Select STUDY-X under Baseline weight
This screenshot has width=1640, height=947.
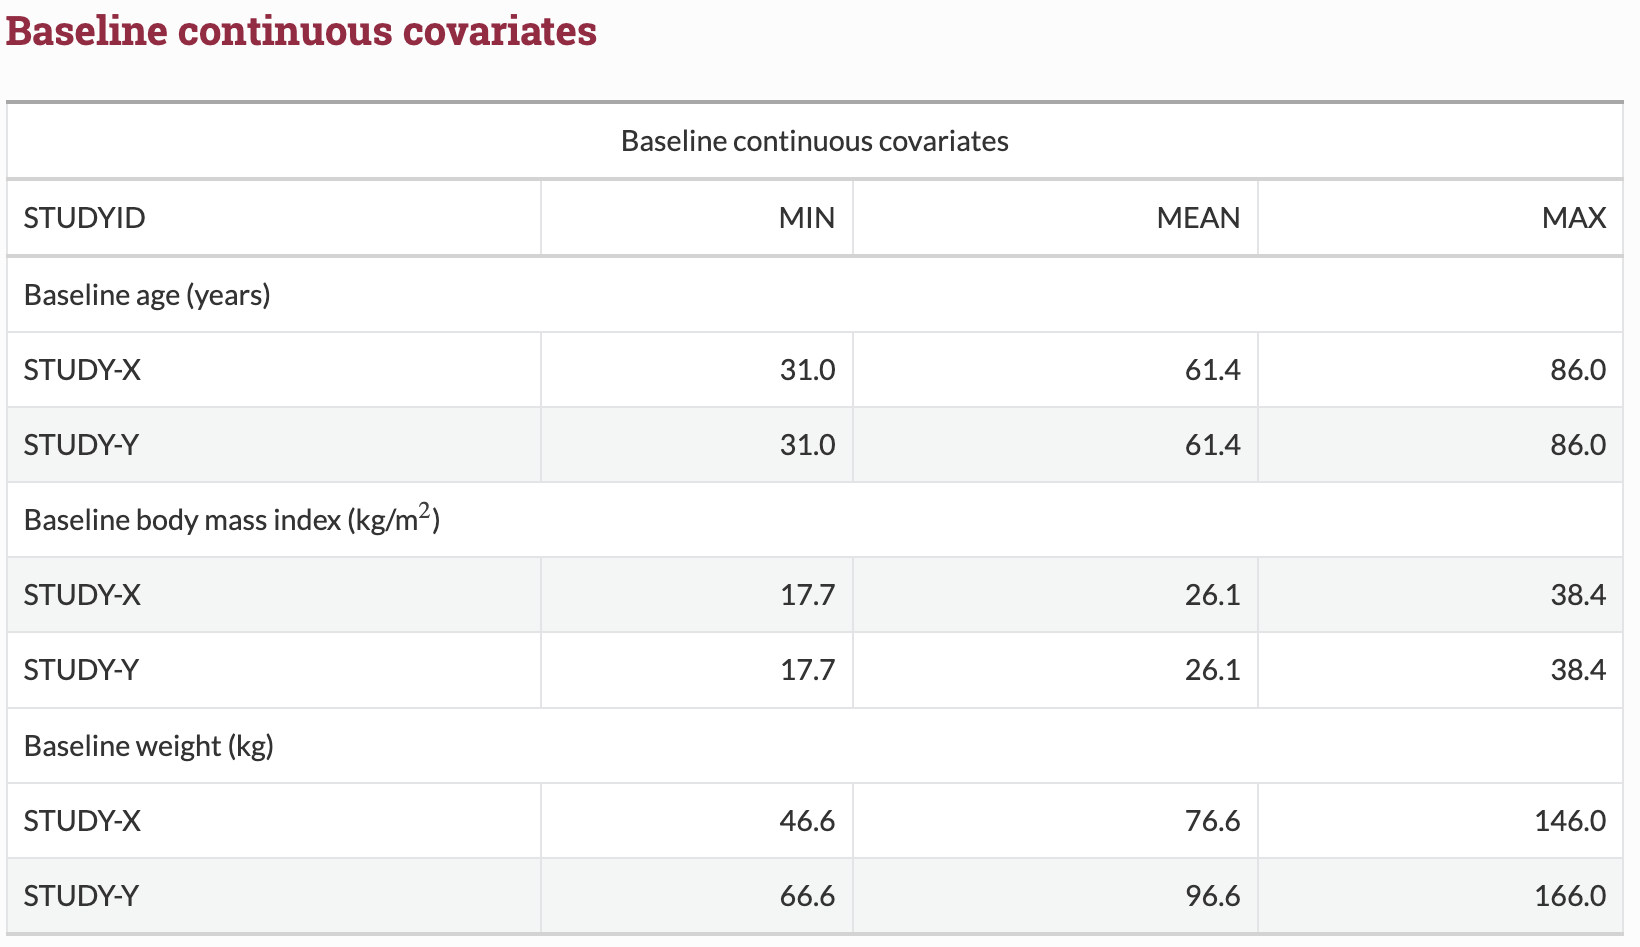click(x=82, y=821)
